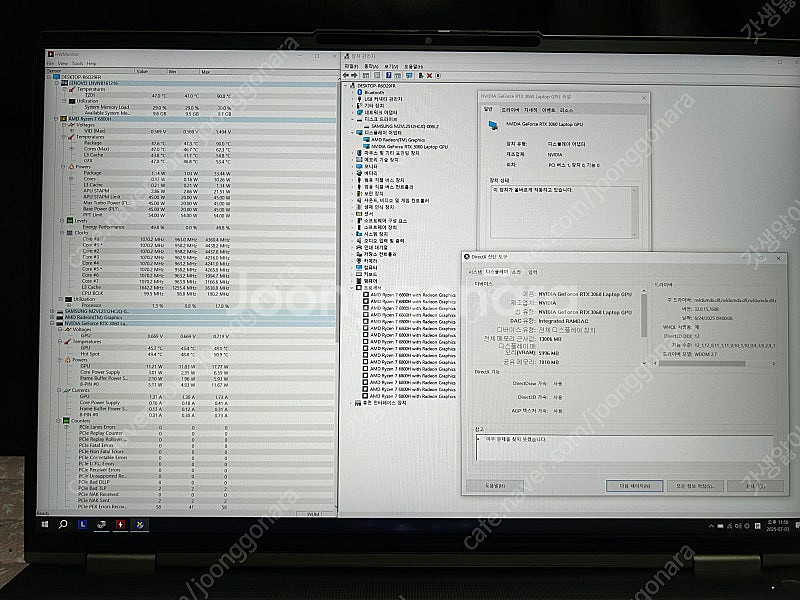Image resolution: width=800 pixels, height=600 pixels.
Task: Click the NVIDIA adapter icon in the properties dialog
Action: (493, 125)
